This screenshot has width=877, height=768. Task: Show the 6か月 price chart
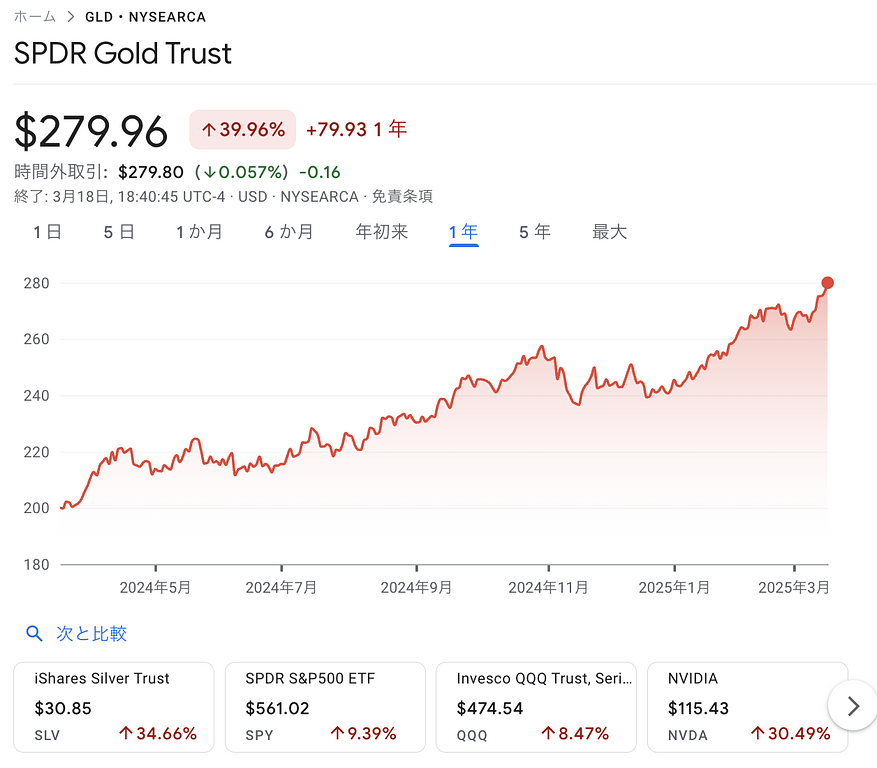[289, 232]
